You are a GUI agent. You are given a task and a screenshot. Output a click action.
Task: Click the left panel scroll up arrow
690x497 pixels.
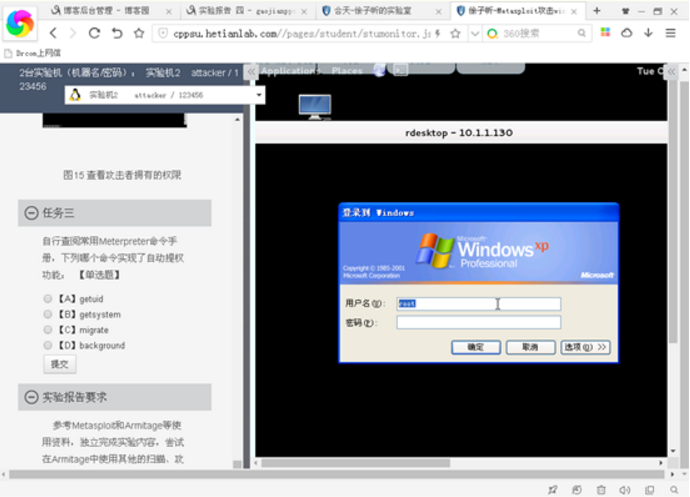237,119
